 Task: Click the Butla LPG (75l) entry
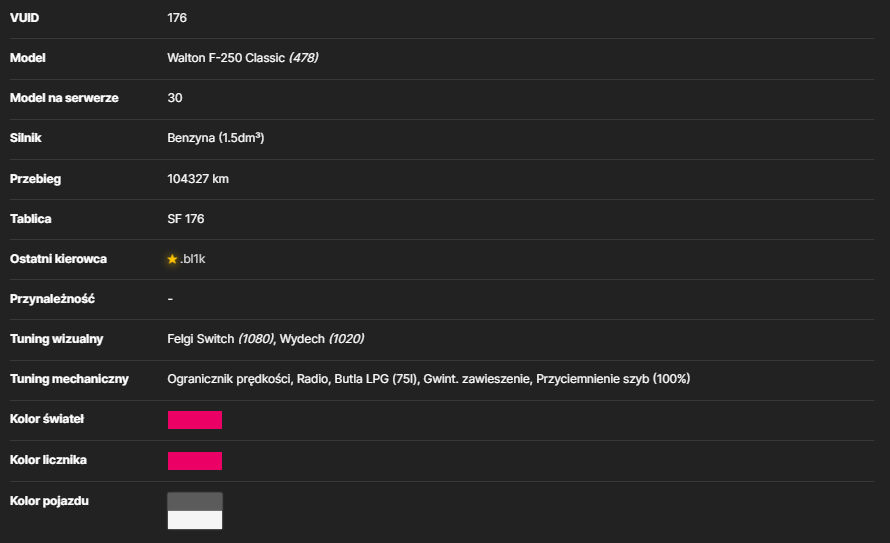[376, 379]
